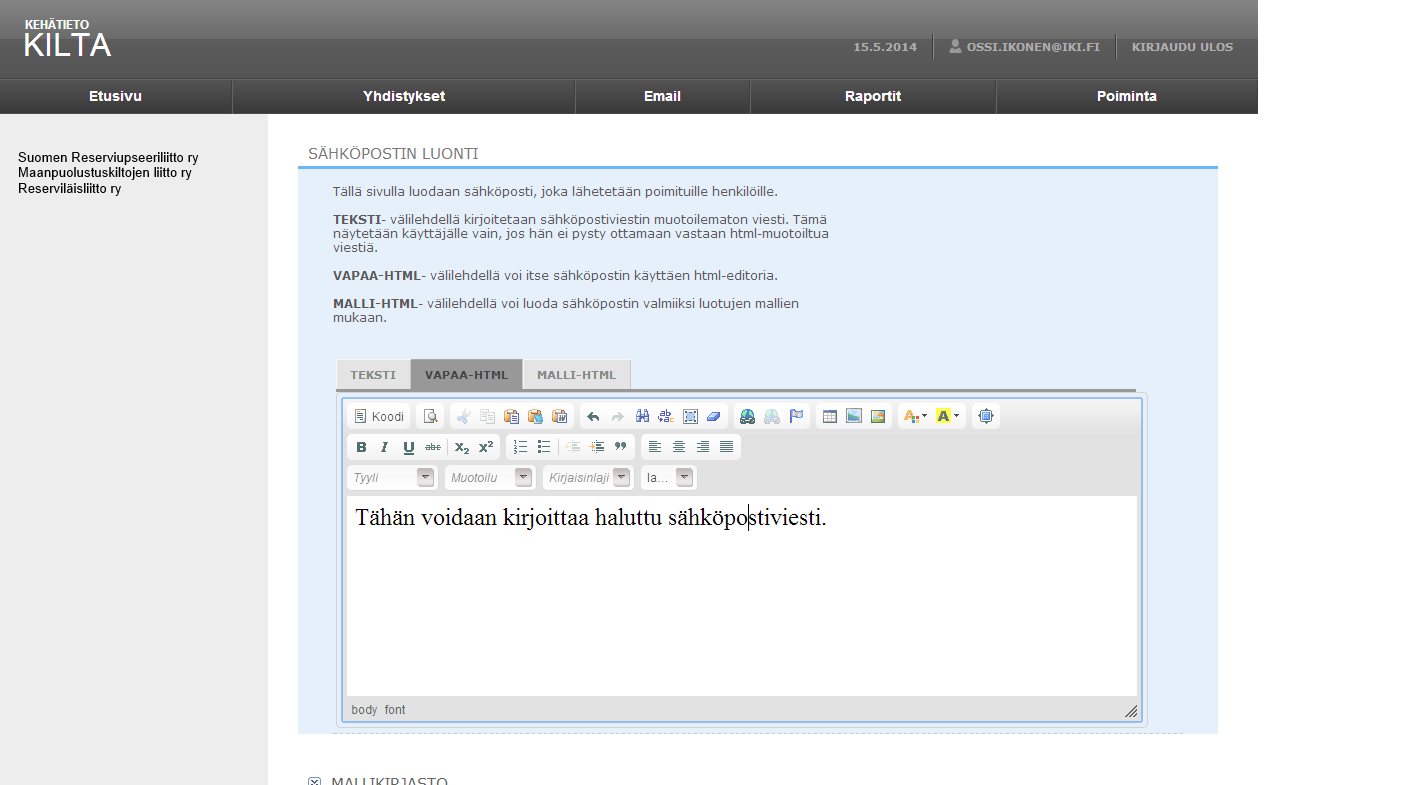Open the Etusivu menu item
The width and height of the screenshot is (1417, 785).
pos(115,96)
